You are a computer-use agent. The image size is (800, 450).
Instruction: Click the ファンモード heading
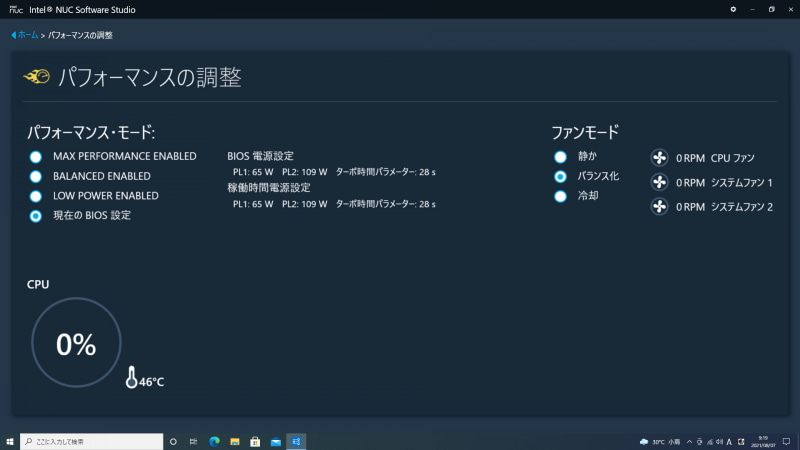tap(585, 133)
